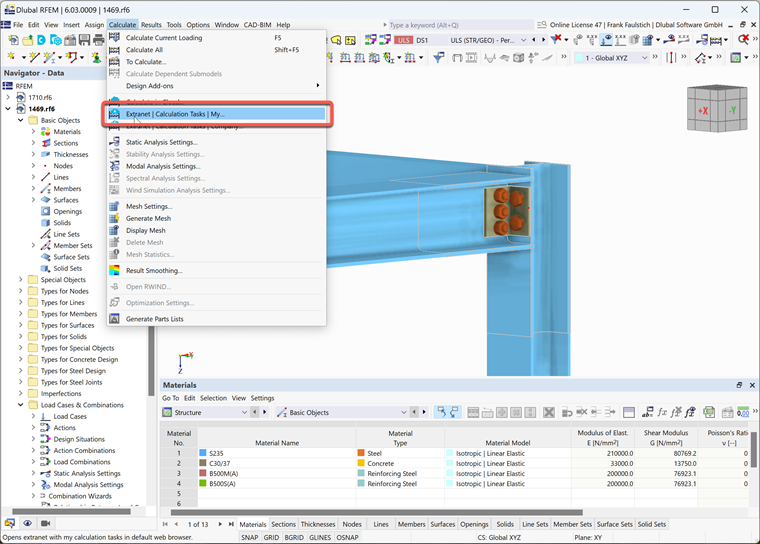Viewport: 760px width, 544px height.
Task: Open the CAD-BIM menu
Action: [x=257, y=25]
